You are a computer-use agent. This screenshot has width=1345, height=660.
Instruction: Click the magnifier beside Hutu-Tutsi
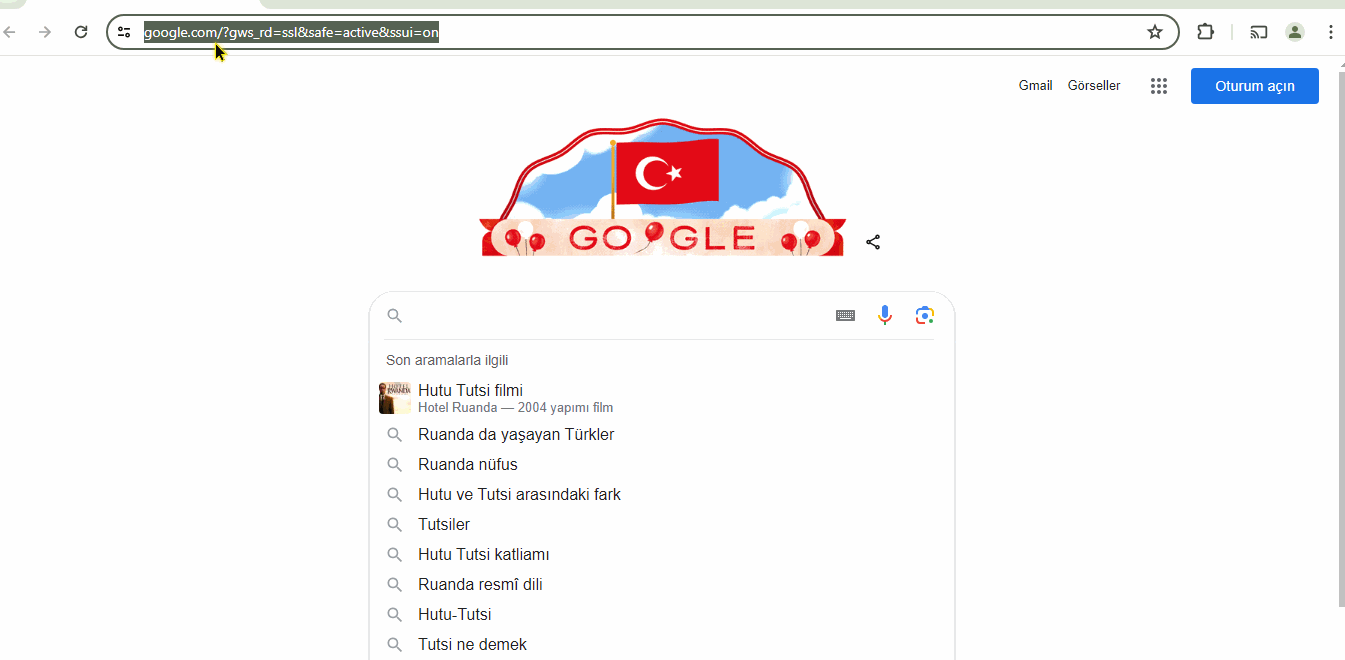coord(395,615)
